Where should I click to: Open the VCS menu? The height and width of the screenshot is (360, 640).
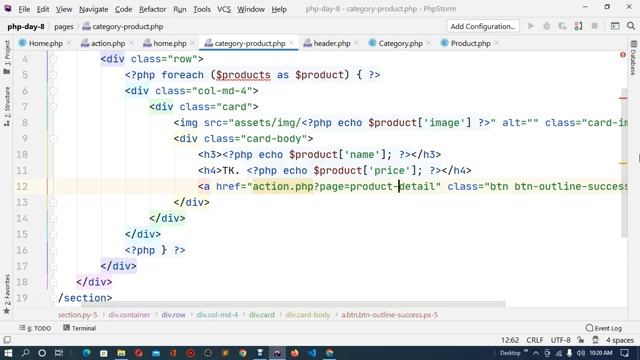[x=224, y=9]
